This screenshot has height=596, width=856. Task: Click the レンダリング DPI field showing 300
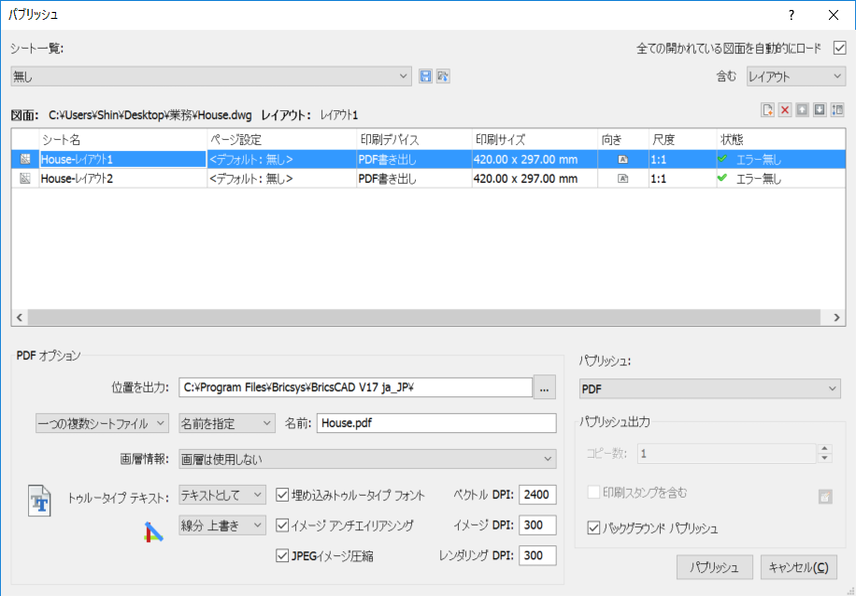click(x=538, y=556)
